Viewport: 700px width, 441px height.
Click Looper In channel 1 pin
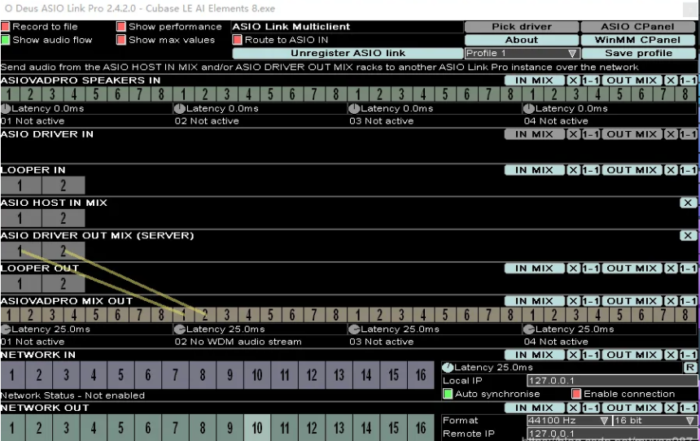[x=20, y=186]
